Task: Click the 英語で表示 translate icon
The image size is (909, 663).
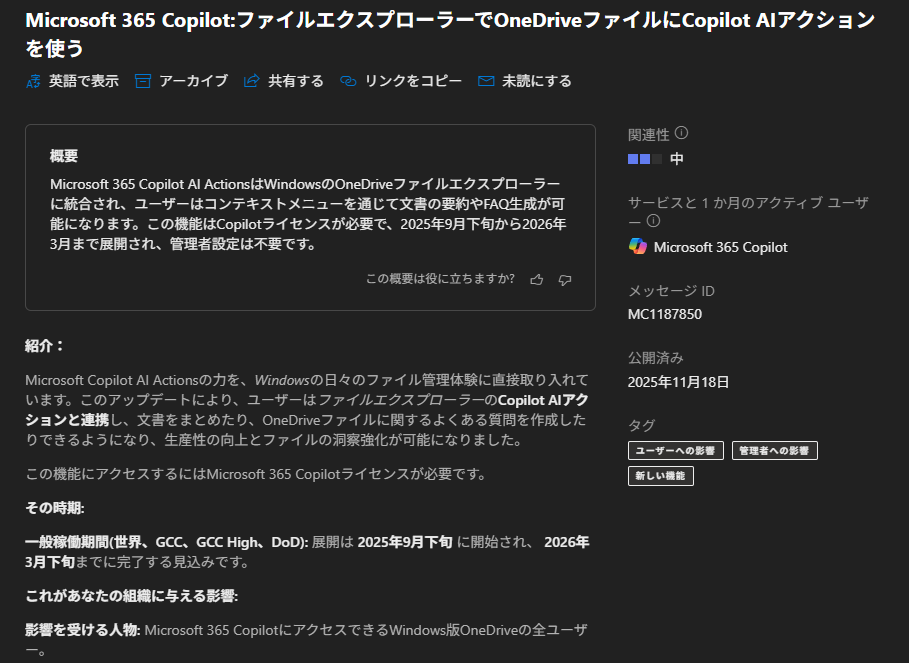Action: 34,81
